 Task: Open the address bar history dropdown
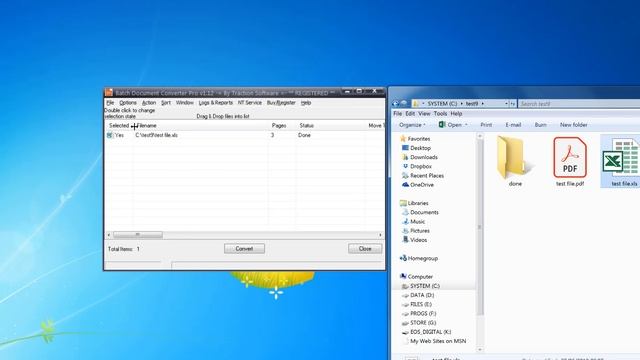click(x=506, y=104)
